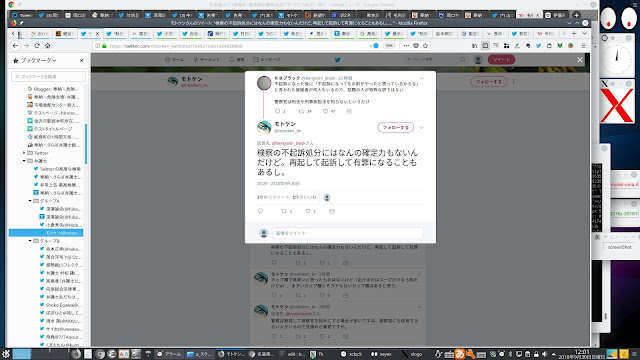Click Firefox zoom level 90% badge
The height and width of the screenshot is (360, 640).
(389, 46)
